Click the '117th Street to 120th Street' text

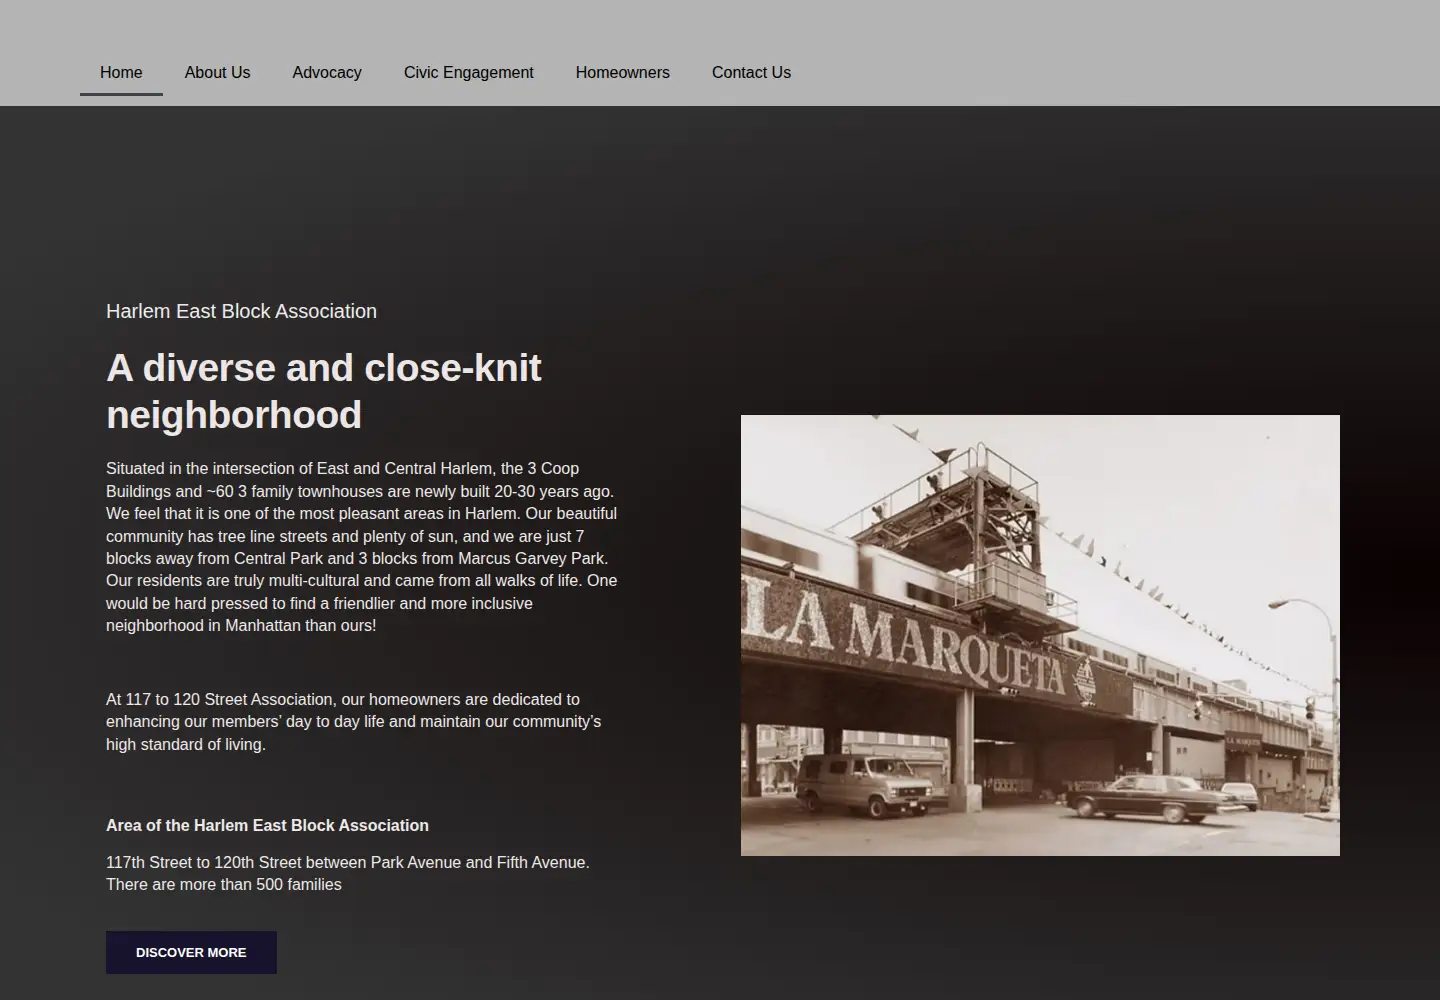348,873
